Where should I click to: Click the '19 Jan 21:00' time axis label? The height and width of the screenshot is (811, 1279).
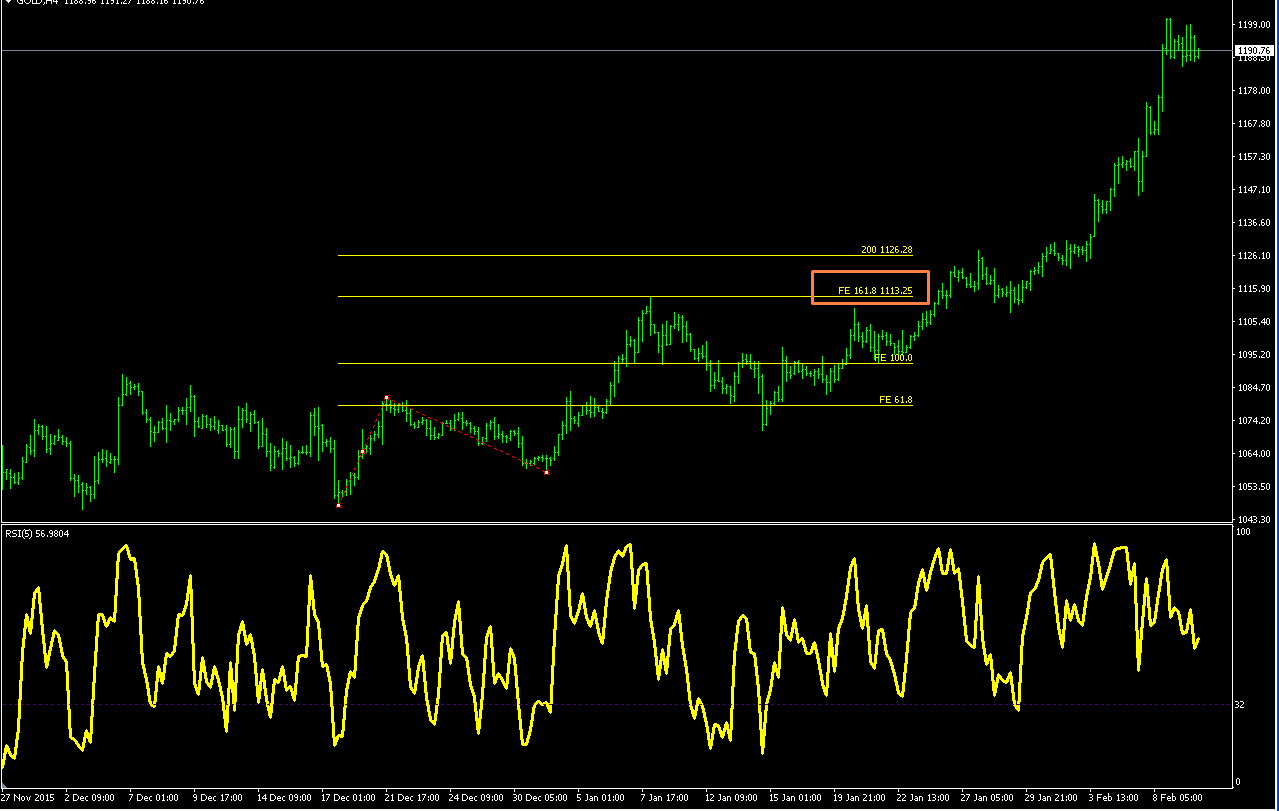[859, 798]
